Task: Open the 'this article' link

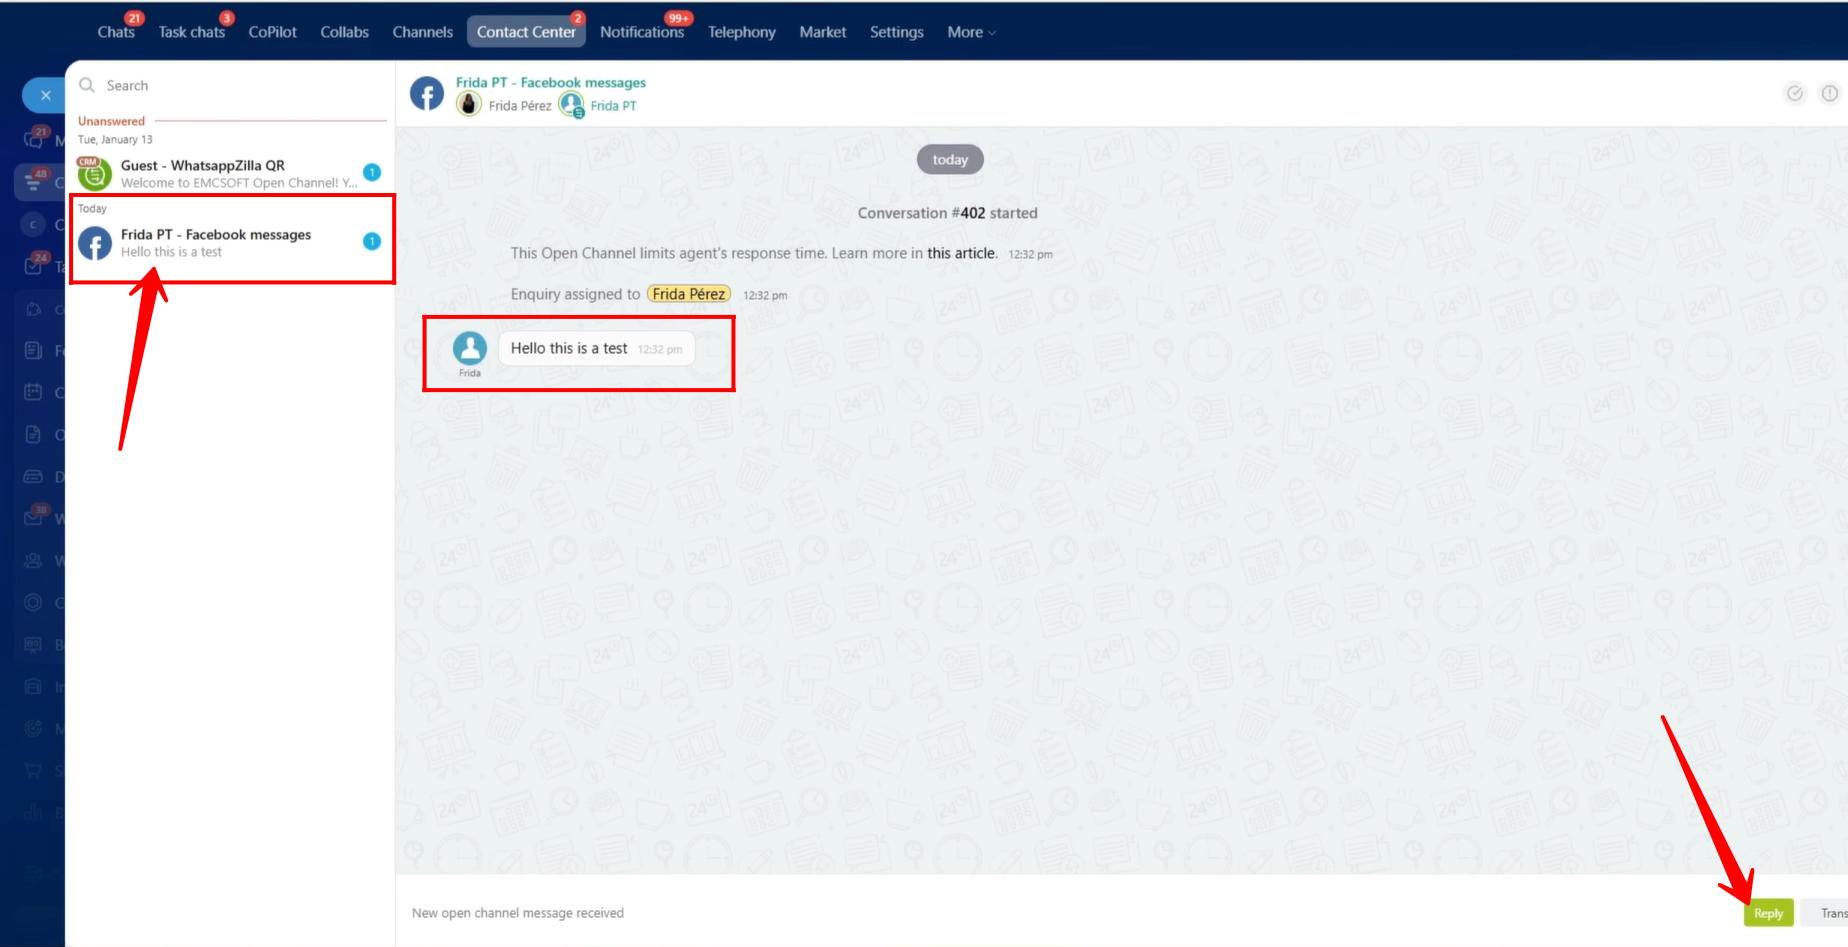Action: [961, 253]
